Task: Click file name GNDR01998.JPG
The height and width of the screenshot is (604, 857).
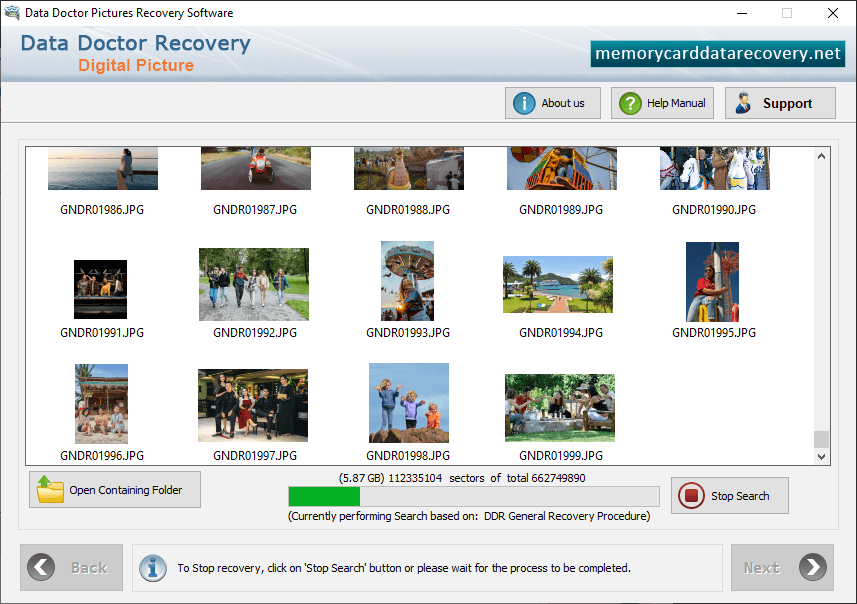Action: 408,456
